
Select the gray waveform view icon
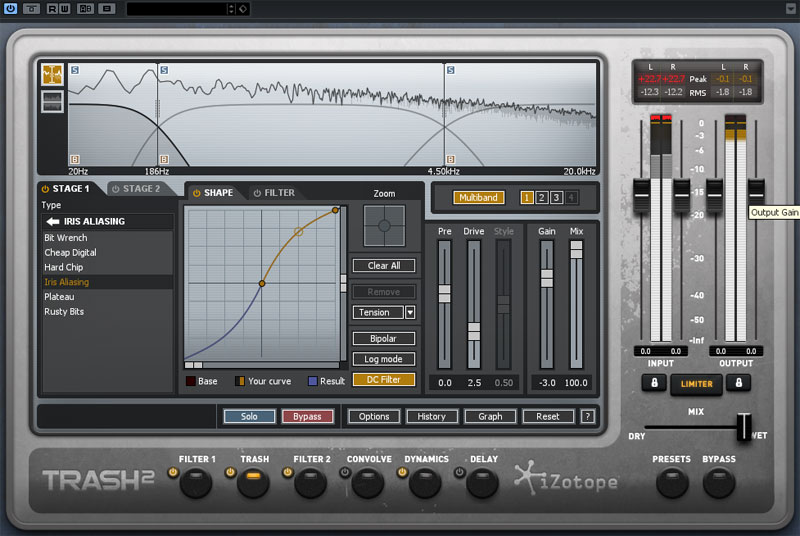(x=52, y=101)
